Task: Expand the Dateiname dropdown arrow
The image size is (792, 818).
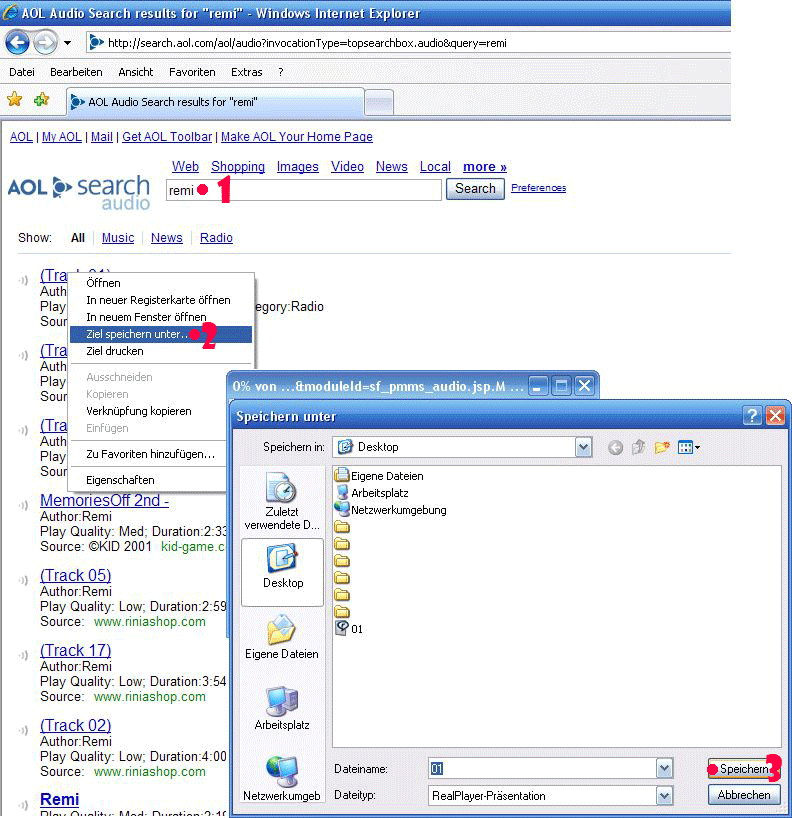Action: coord(664,768)
